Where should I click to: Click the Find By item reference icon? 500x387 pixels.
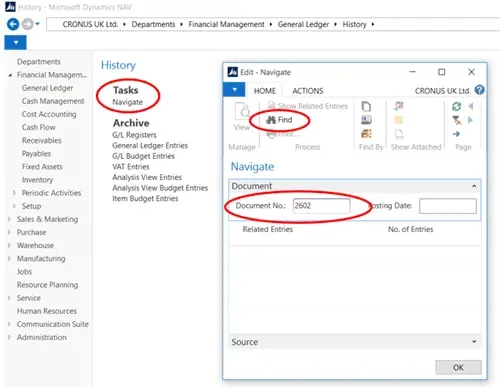tap(366, 134)
